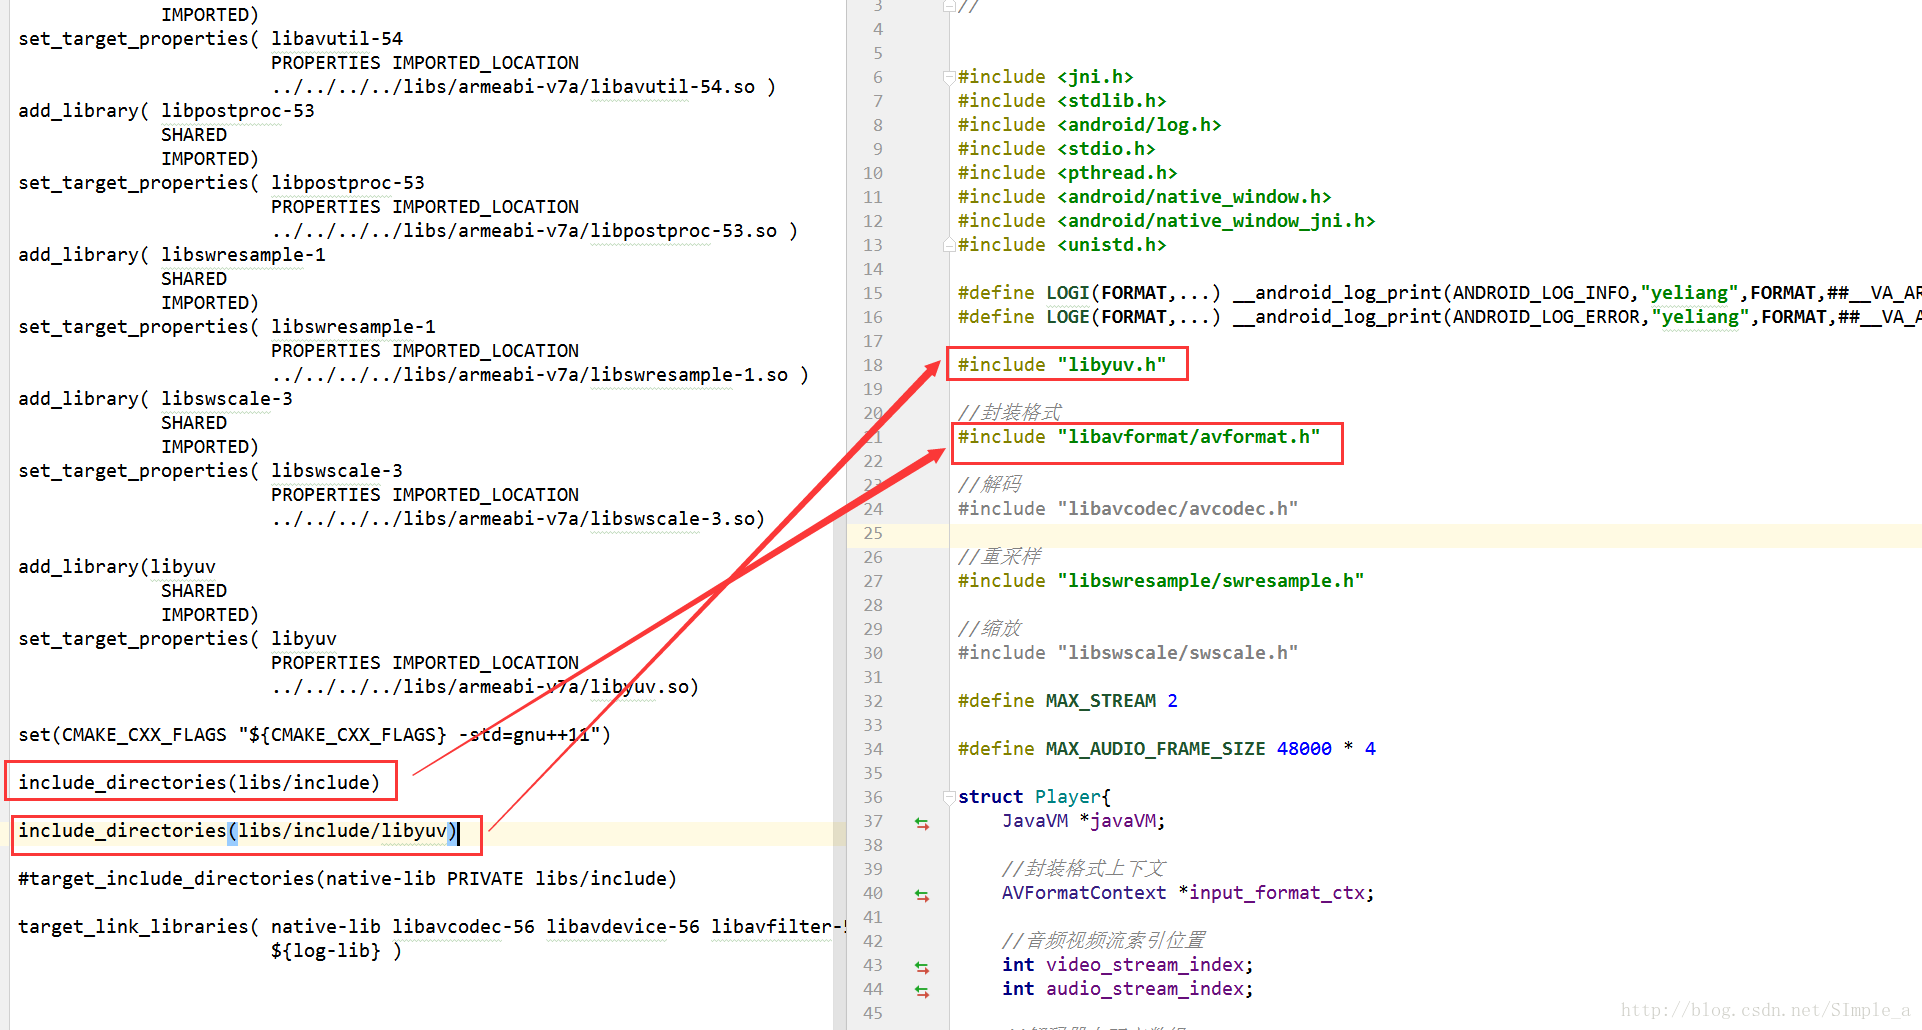The width and height of the screenshot is (1922, 1030).
Task: Click the libswscale-3.so path line
Action: click(518, 518)
